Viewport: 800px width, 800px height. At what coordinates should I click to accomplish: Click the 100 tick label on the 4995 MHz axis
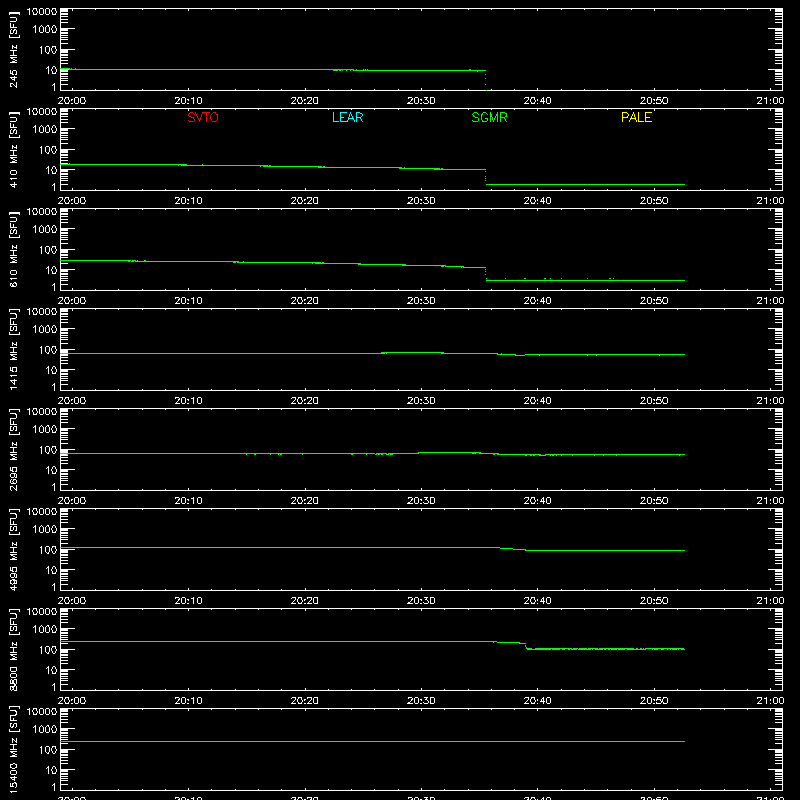(48, 550)
